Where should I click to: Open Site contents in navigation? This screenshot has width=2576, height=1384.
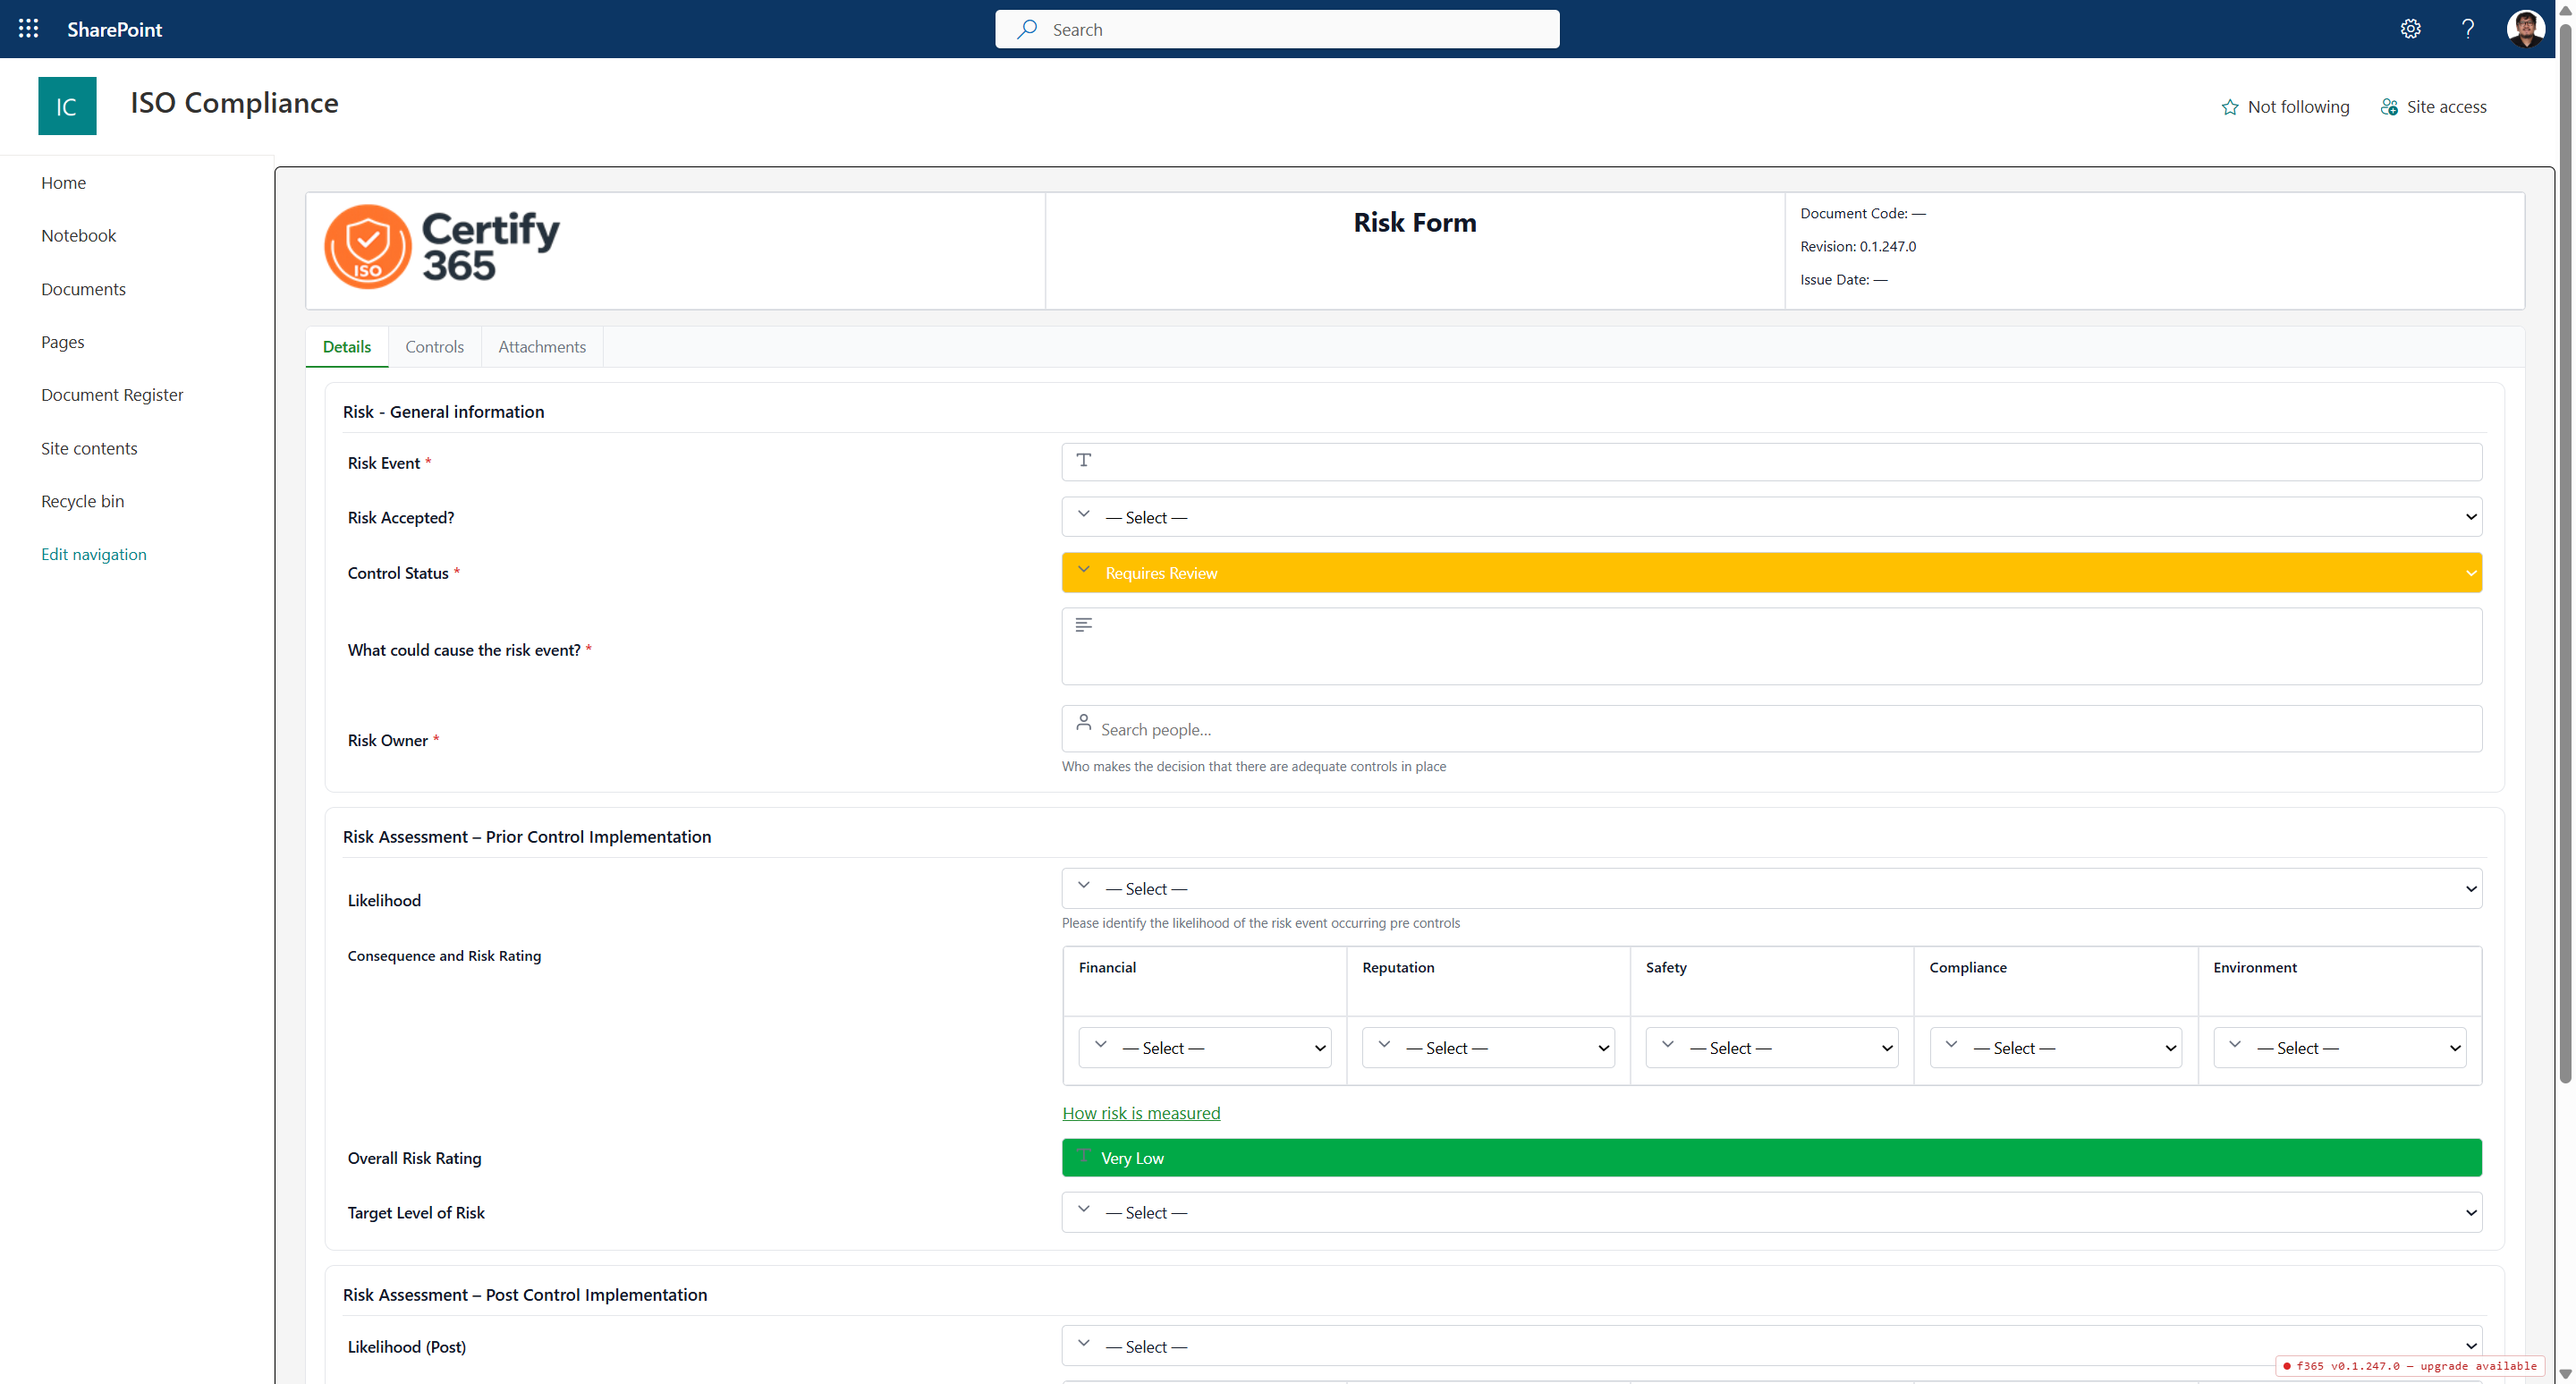coord(89,448)
